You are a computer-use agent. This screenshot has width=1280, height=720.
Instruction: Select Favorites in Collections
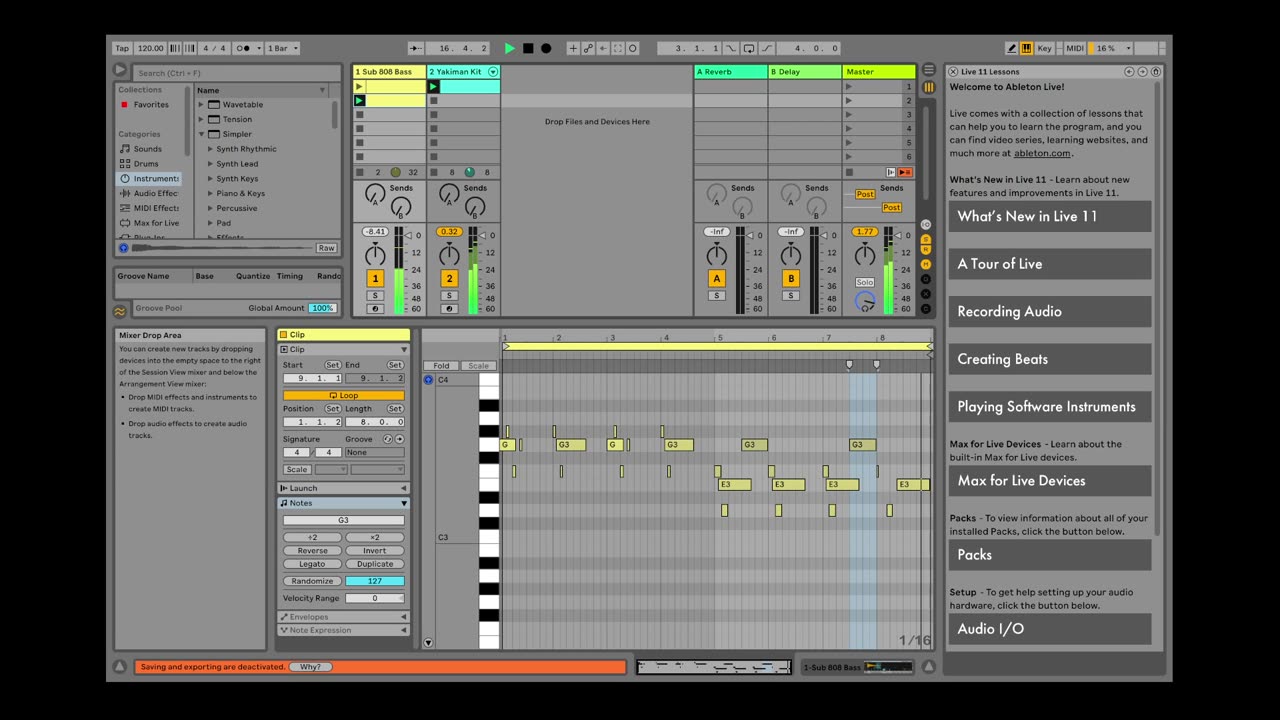151,104
